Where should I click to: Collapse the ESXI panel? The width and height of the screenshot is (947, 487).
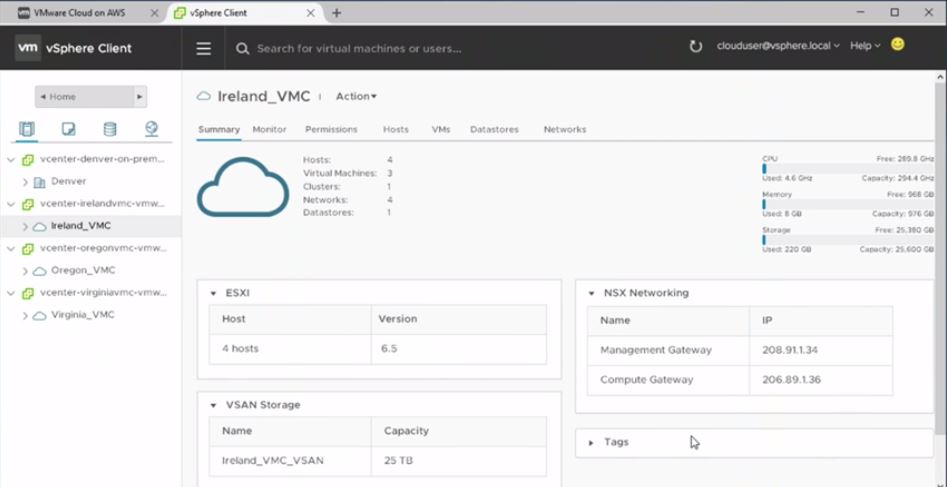coord(213,294)
